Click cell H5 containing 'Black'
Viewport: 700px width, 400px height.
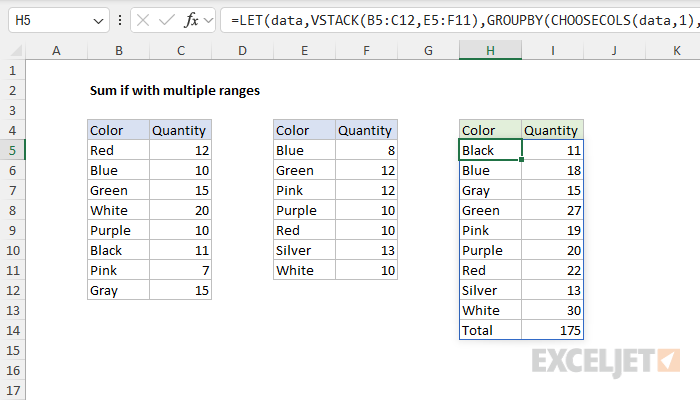tap(490, 150)
